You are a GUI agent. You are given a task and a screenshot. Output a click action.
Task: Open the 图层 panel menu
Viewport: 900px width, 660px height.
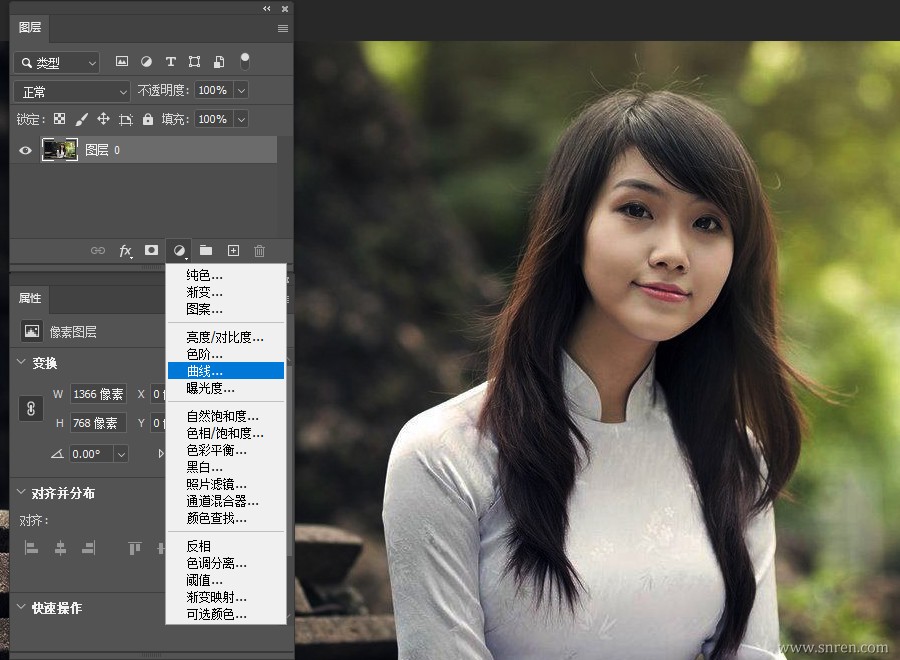pos(283,28)
